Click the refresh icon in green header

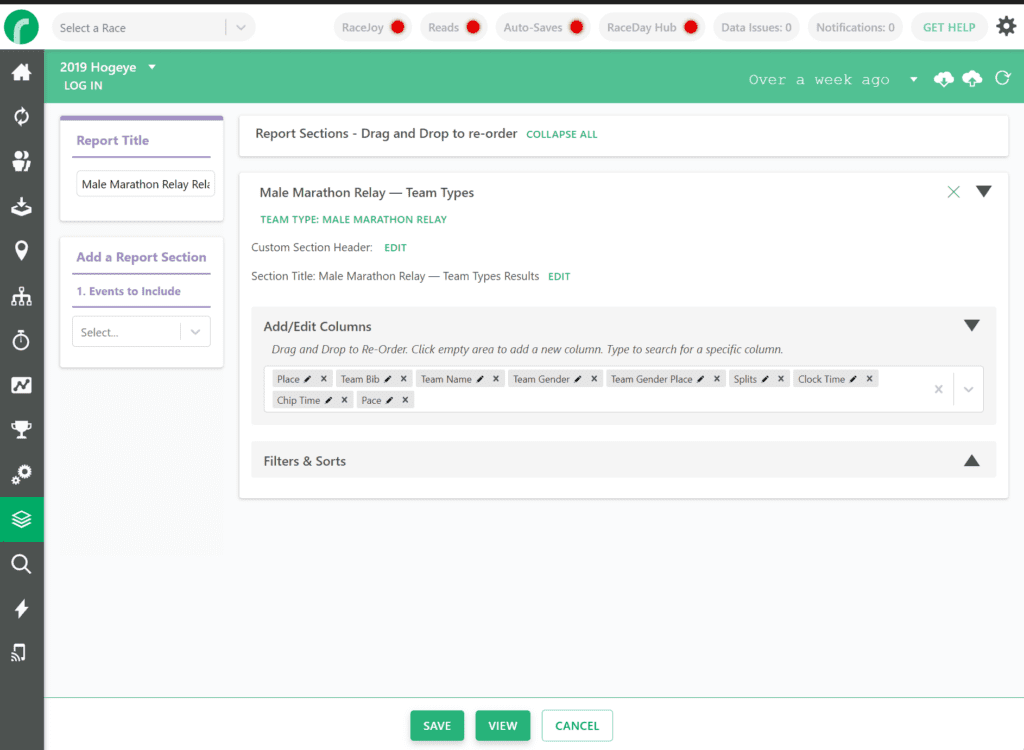pos(1003,78)
